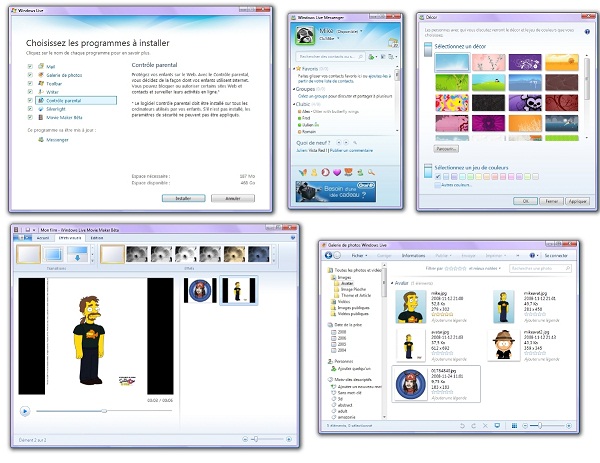
Task: Click Mike's avatar picture in Messenger
Action: pos(305,35)
